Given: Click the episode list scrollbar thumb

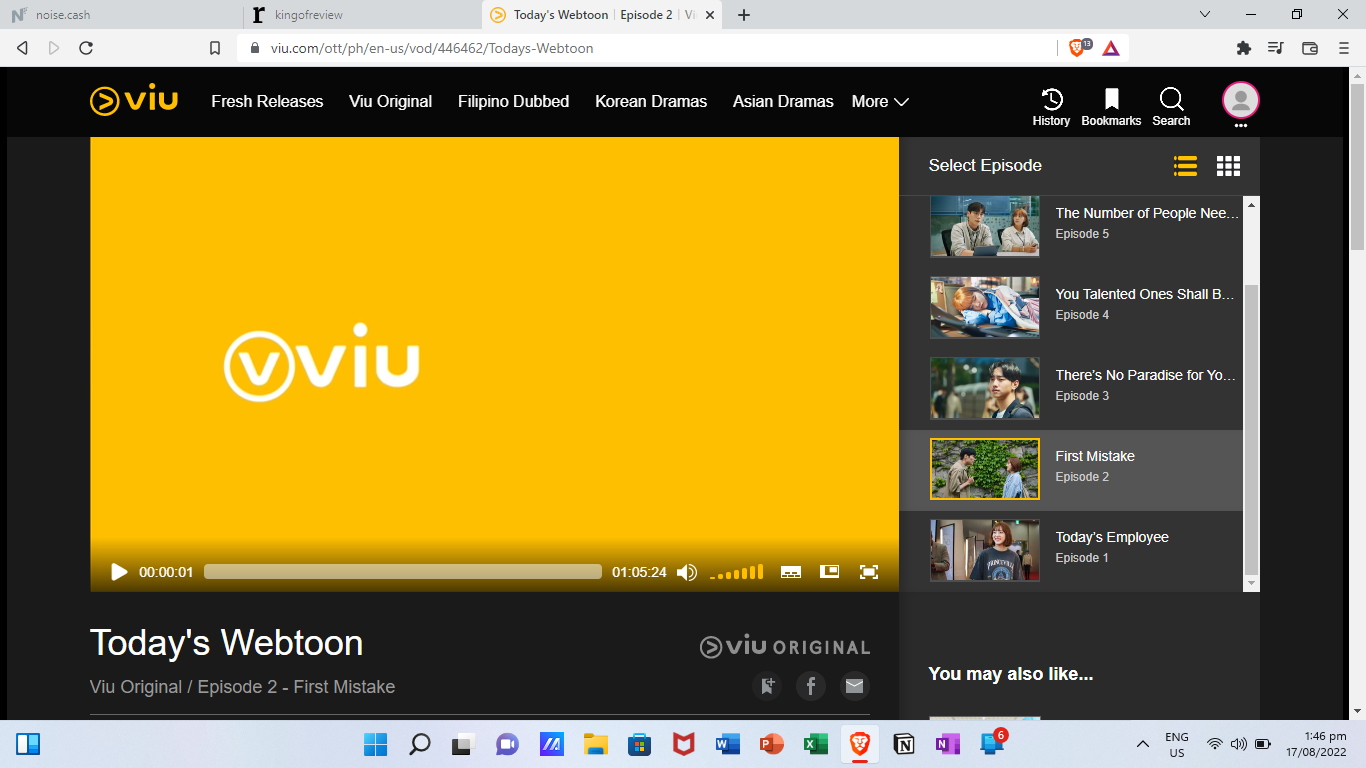Looking at the screenshot, I should click(x=1252, y=429).
